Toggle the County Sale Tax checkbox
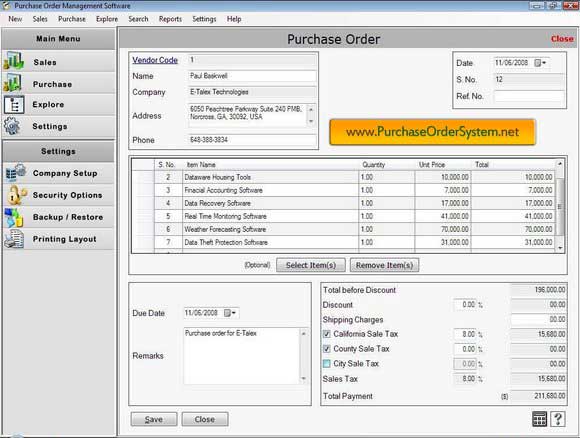 [327, 349]
